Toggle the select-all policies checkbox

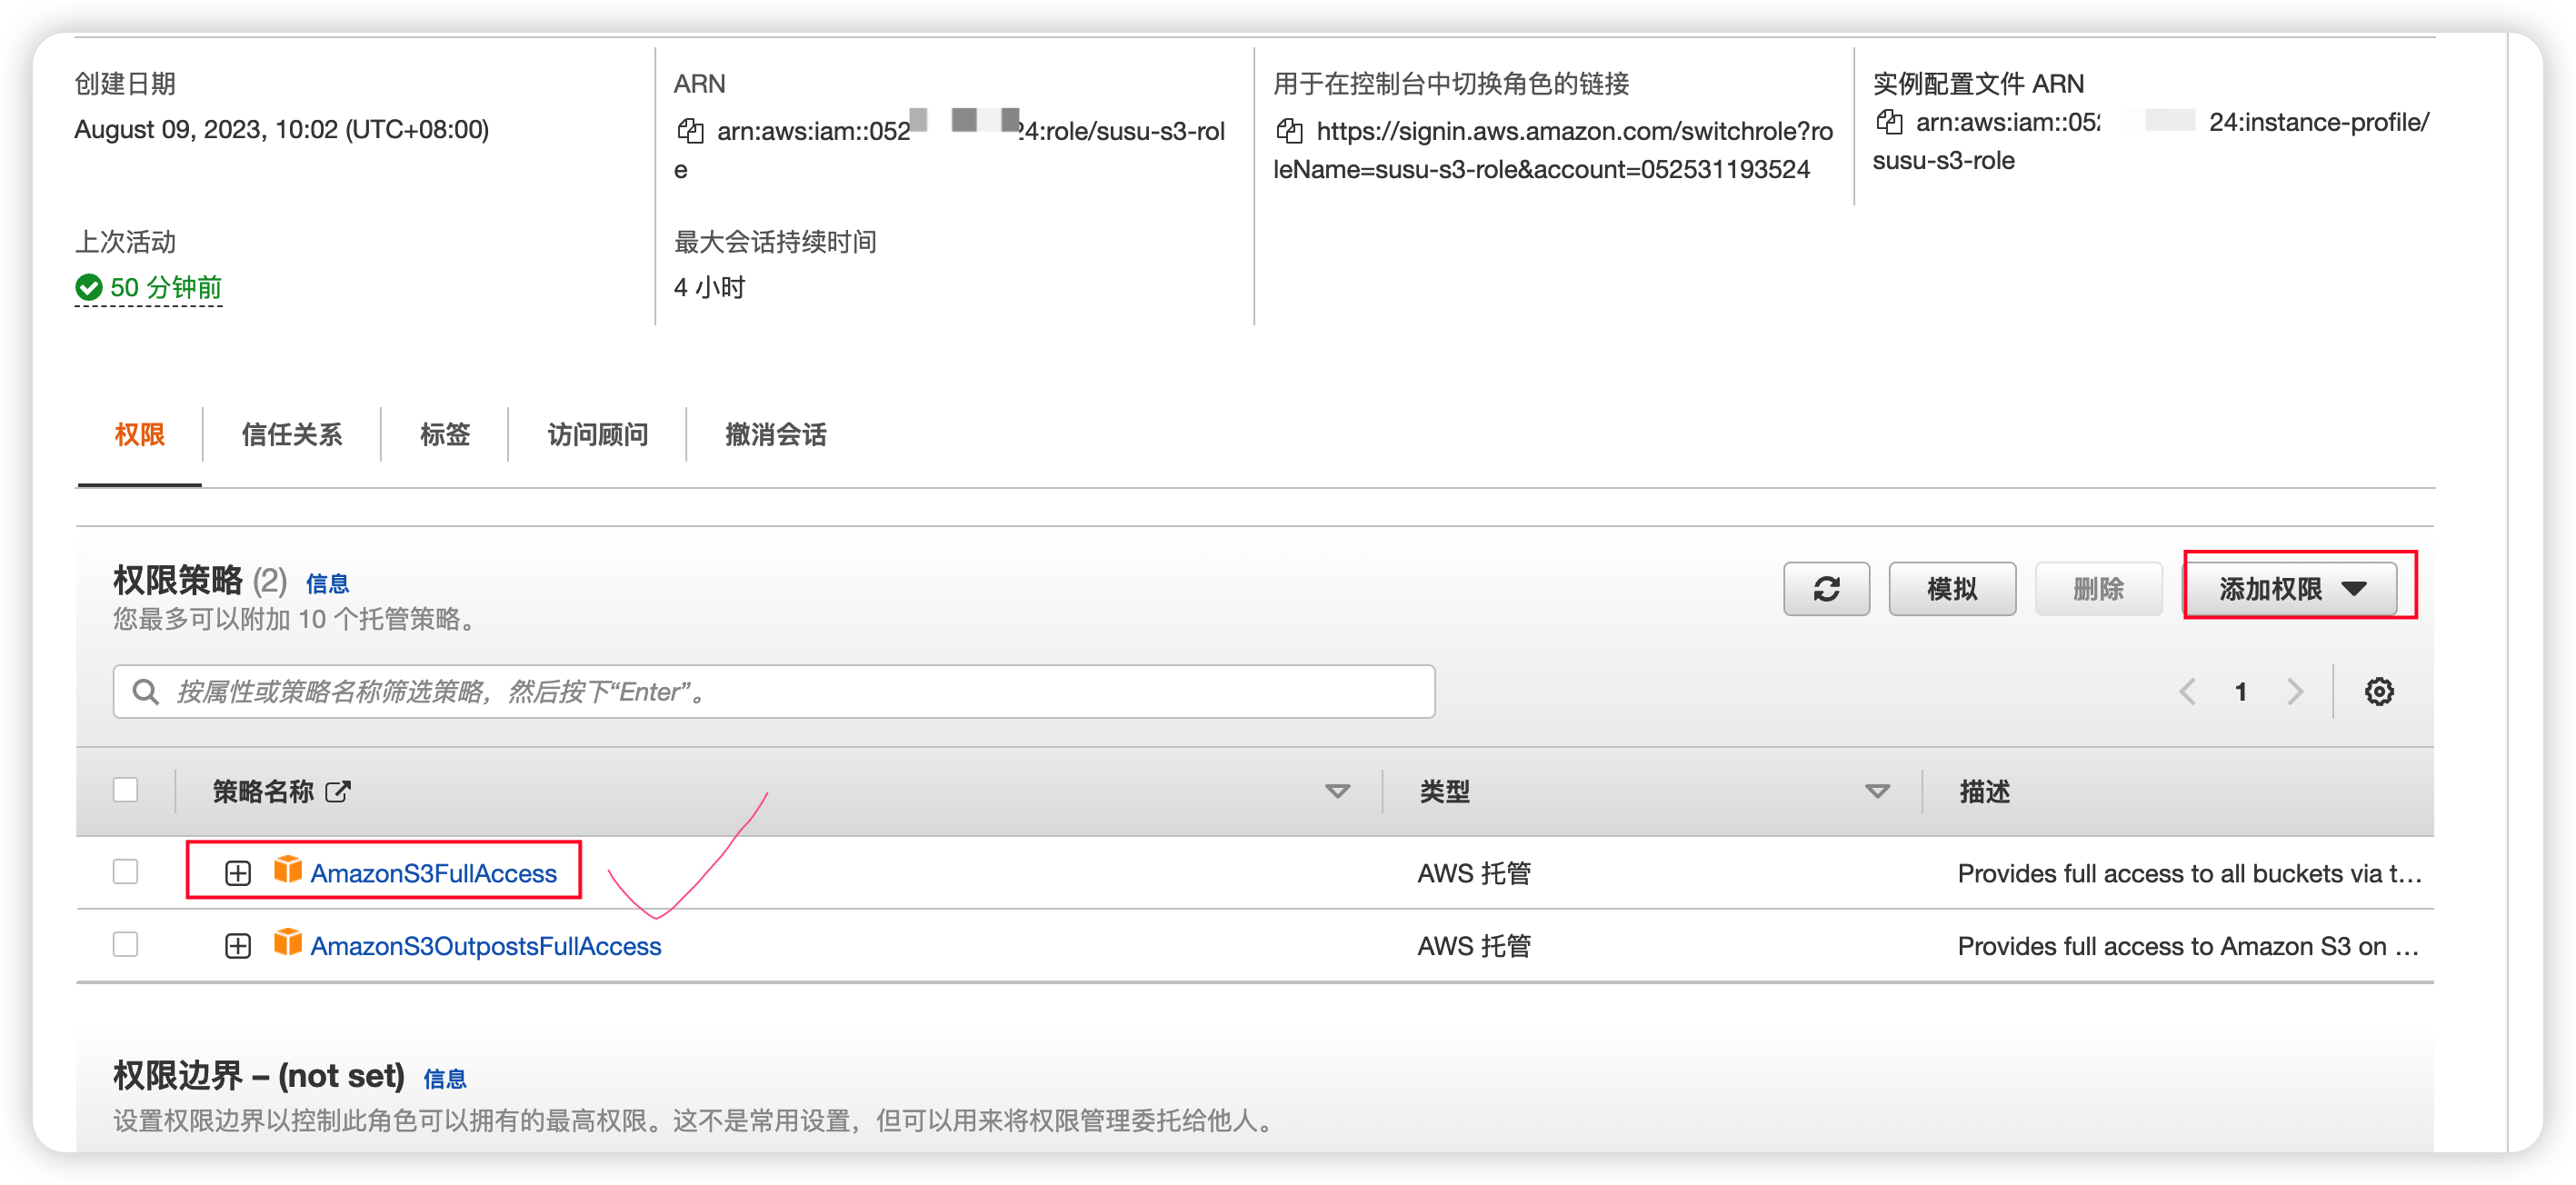coord(125,790)
